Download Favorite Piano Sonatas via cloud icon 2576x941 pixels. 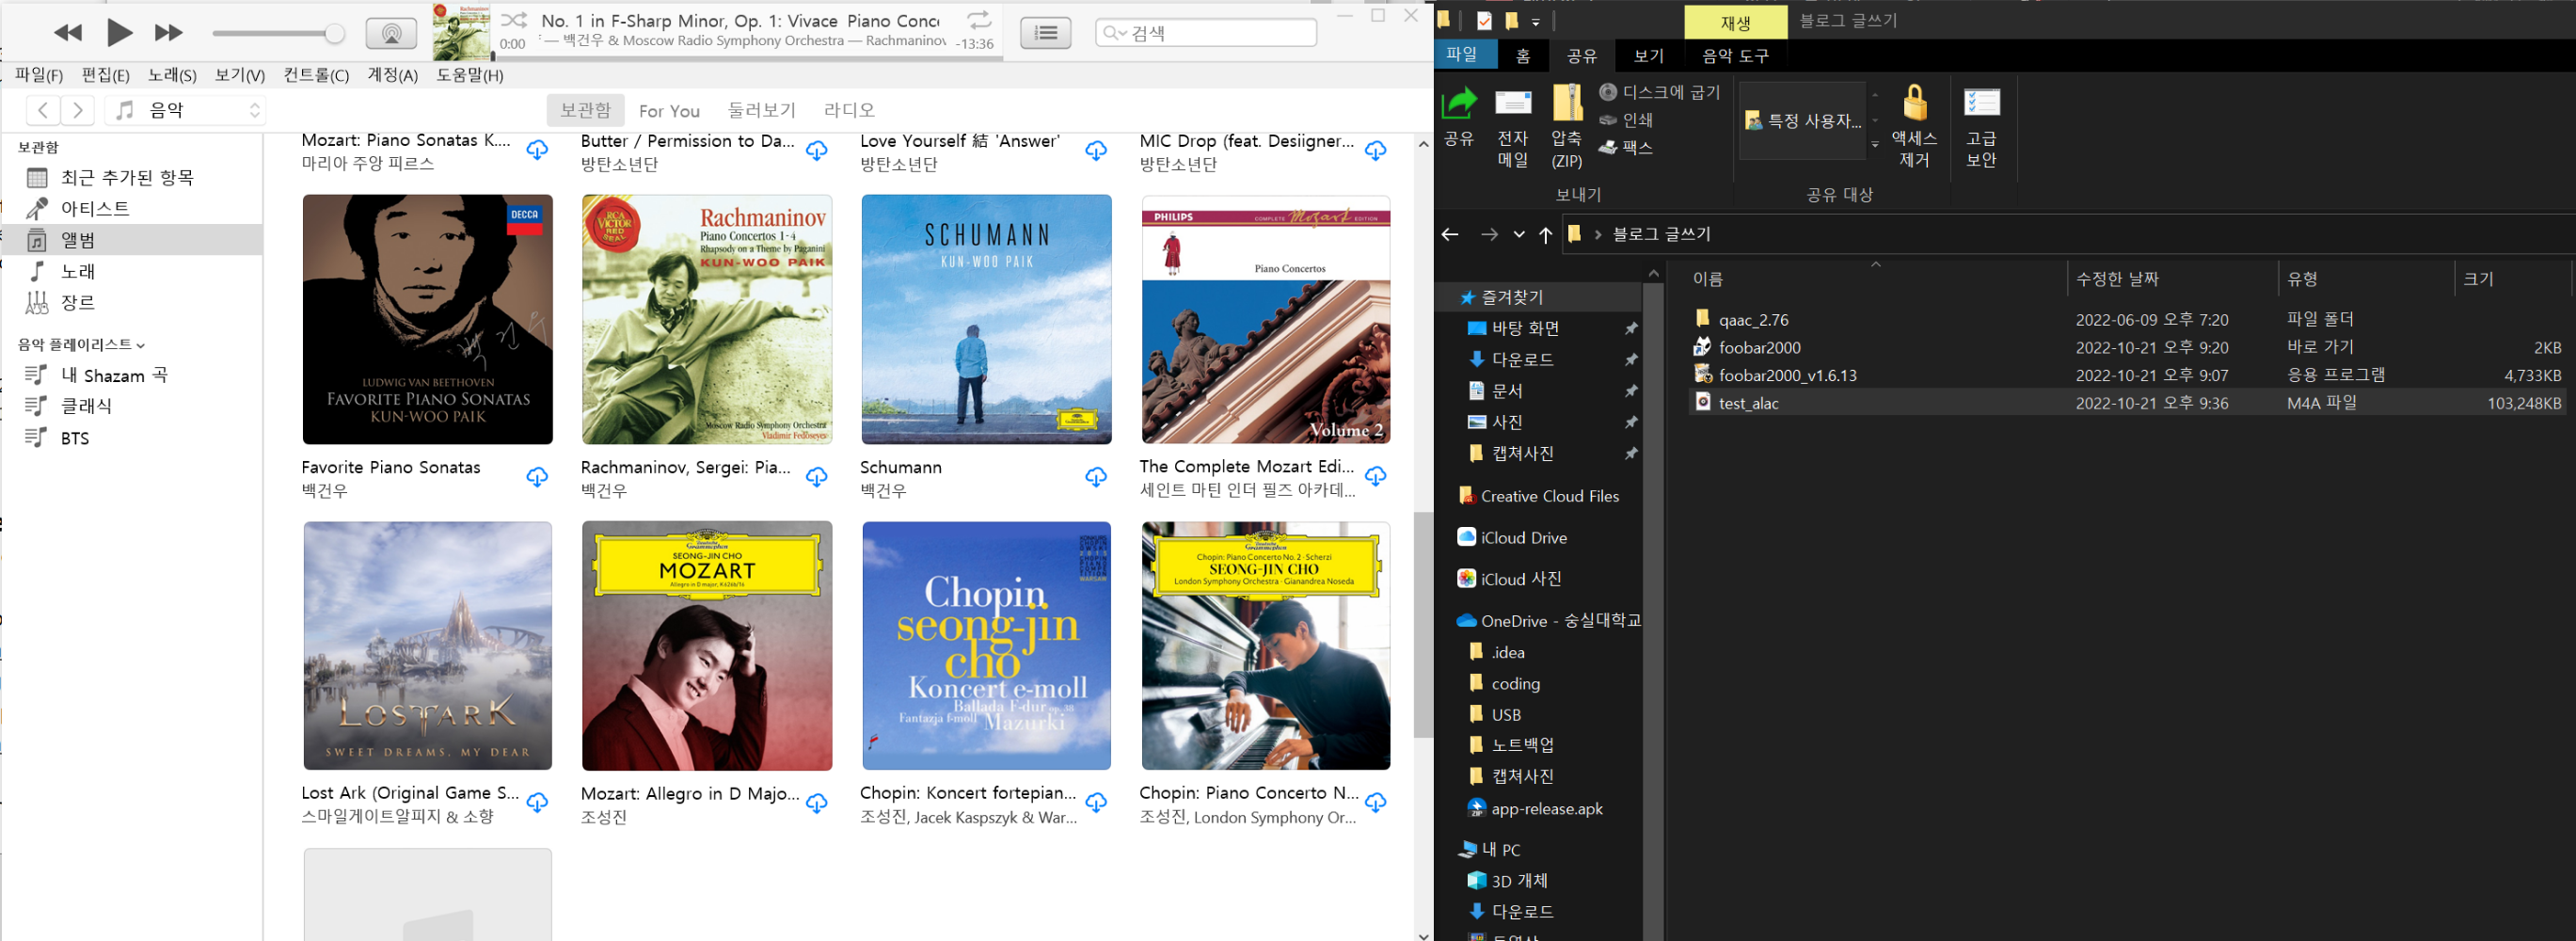(537, 477)
